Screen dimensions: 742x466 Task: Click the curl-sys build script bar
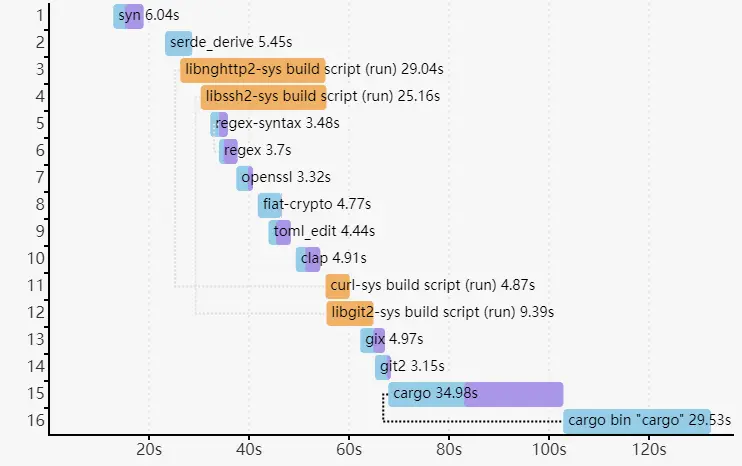(338, 286)
